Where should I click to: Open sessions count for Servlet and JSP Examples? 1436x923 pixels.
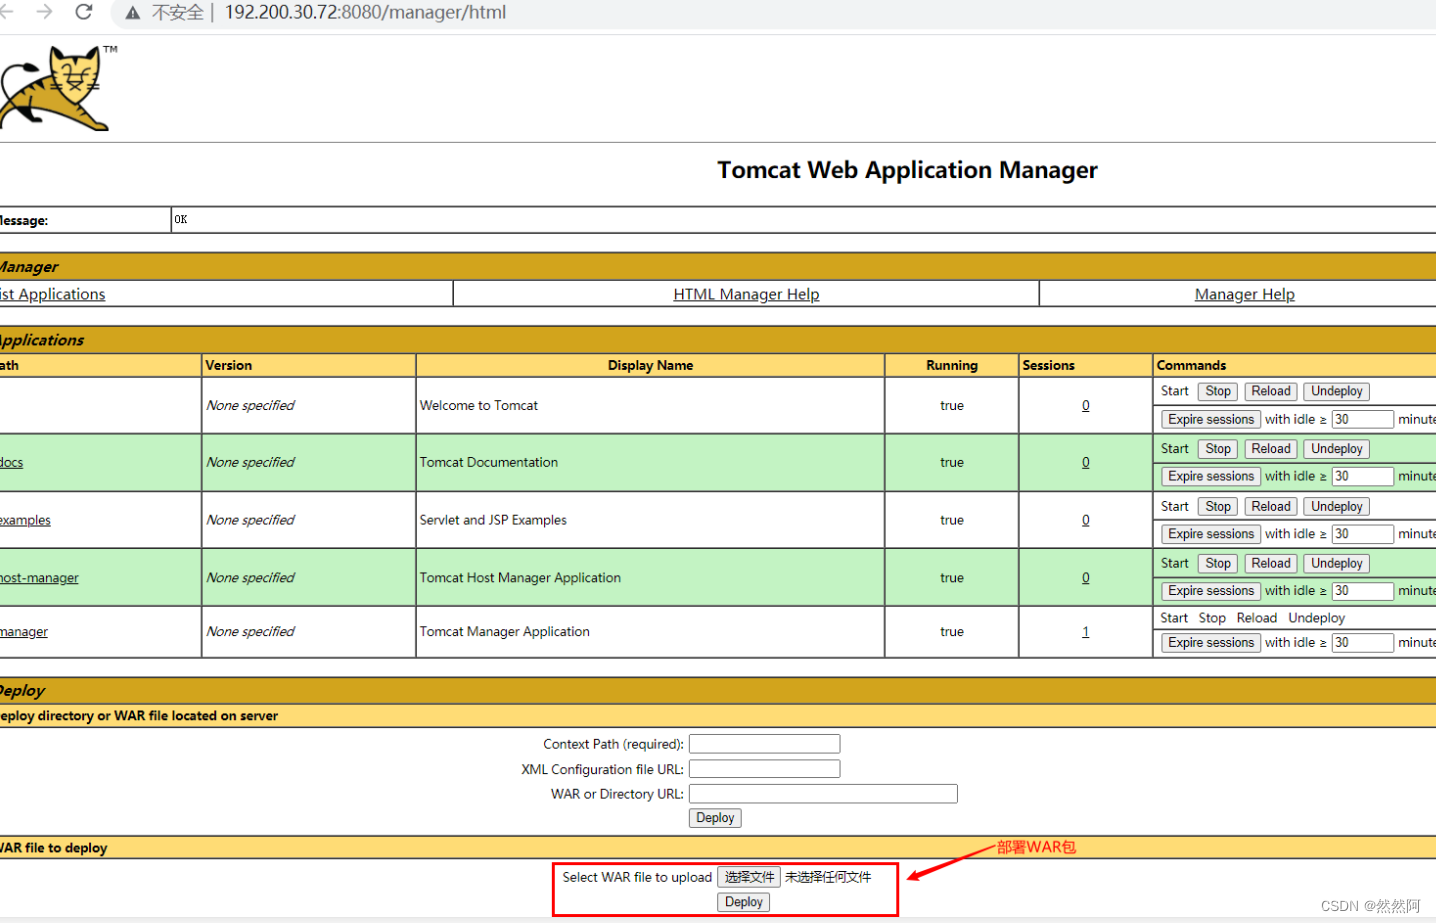point(1085,520)
